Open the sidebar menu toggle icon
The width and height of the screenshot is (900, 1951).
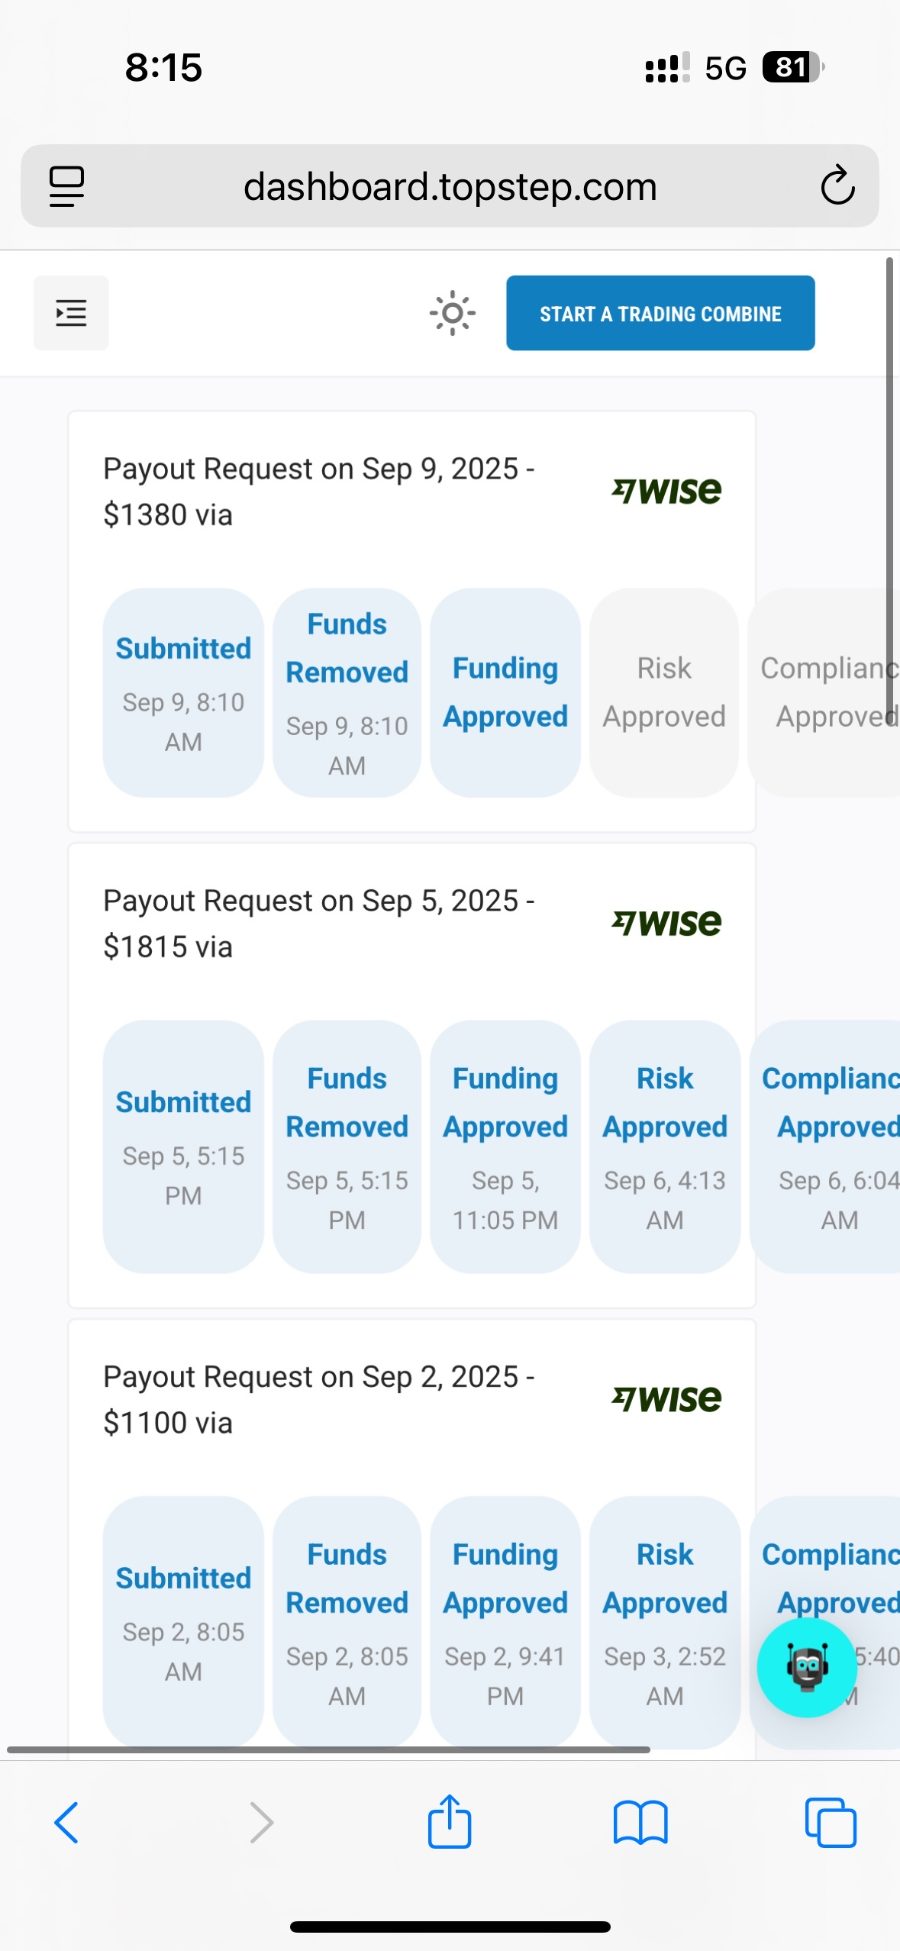click(x=71, y=313)
